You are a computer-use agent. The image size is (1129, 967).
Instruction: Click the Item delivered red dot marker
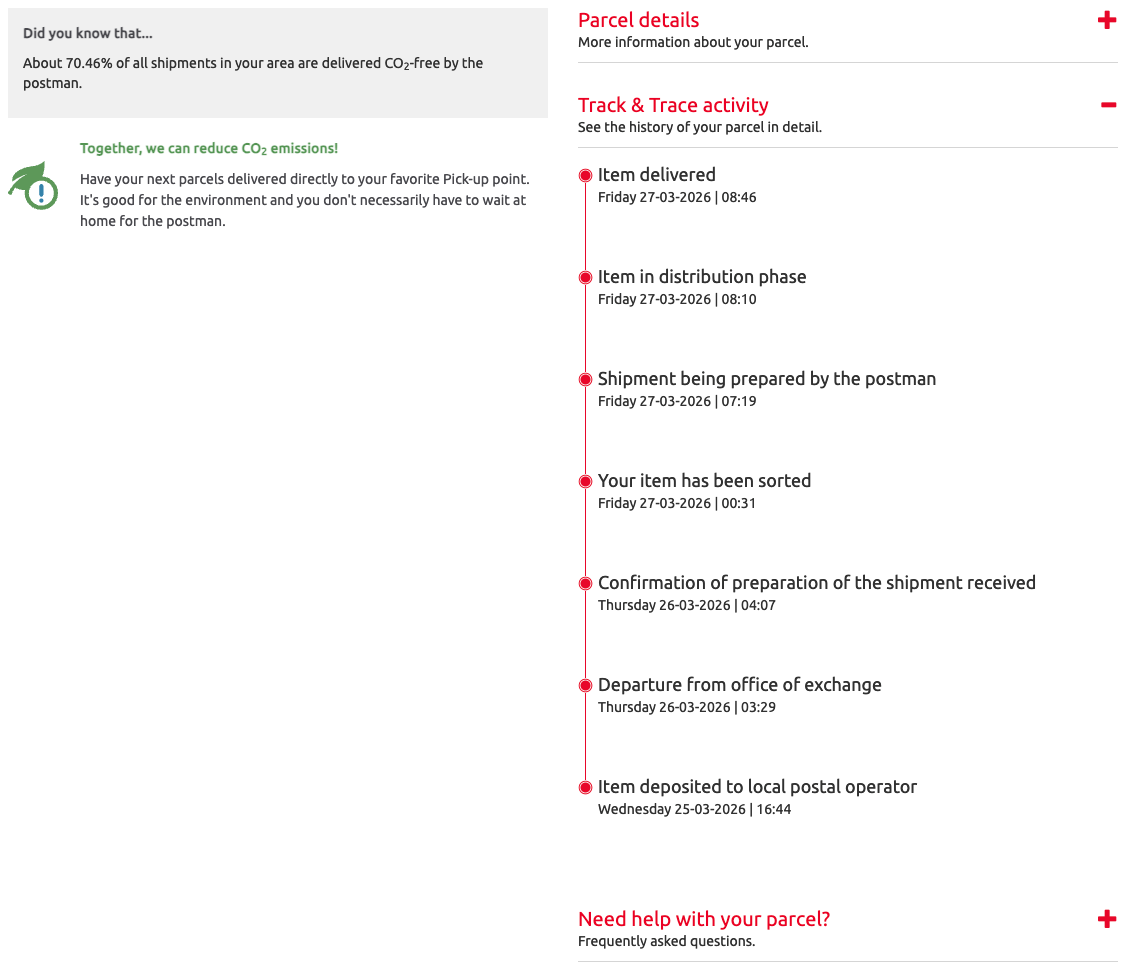[x=586, y=176]
